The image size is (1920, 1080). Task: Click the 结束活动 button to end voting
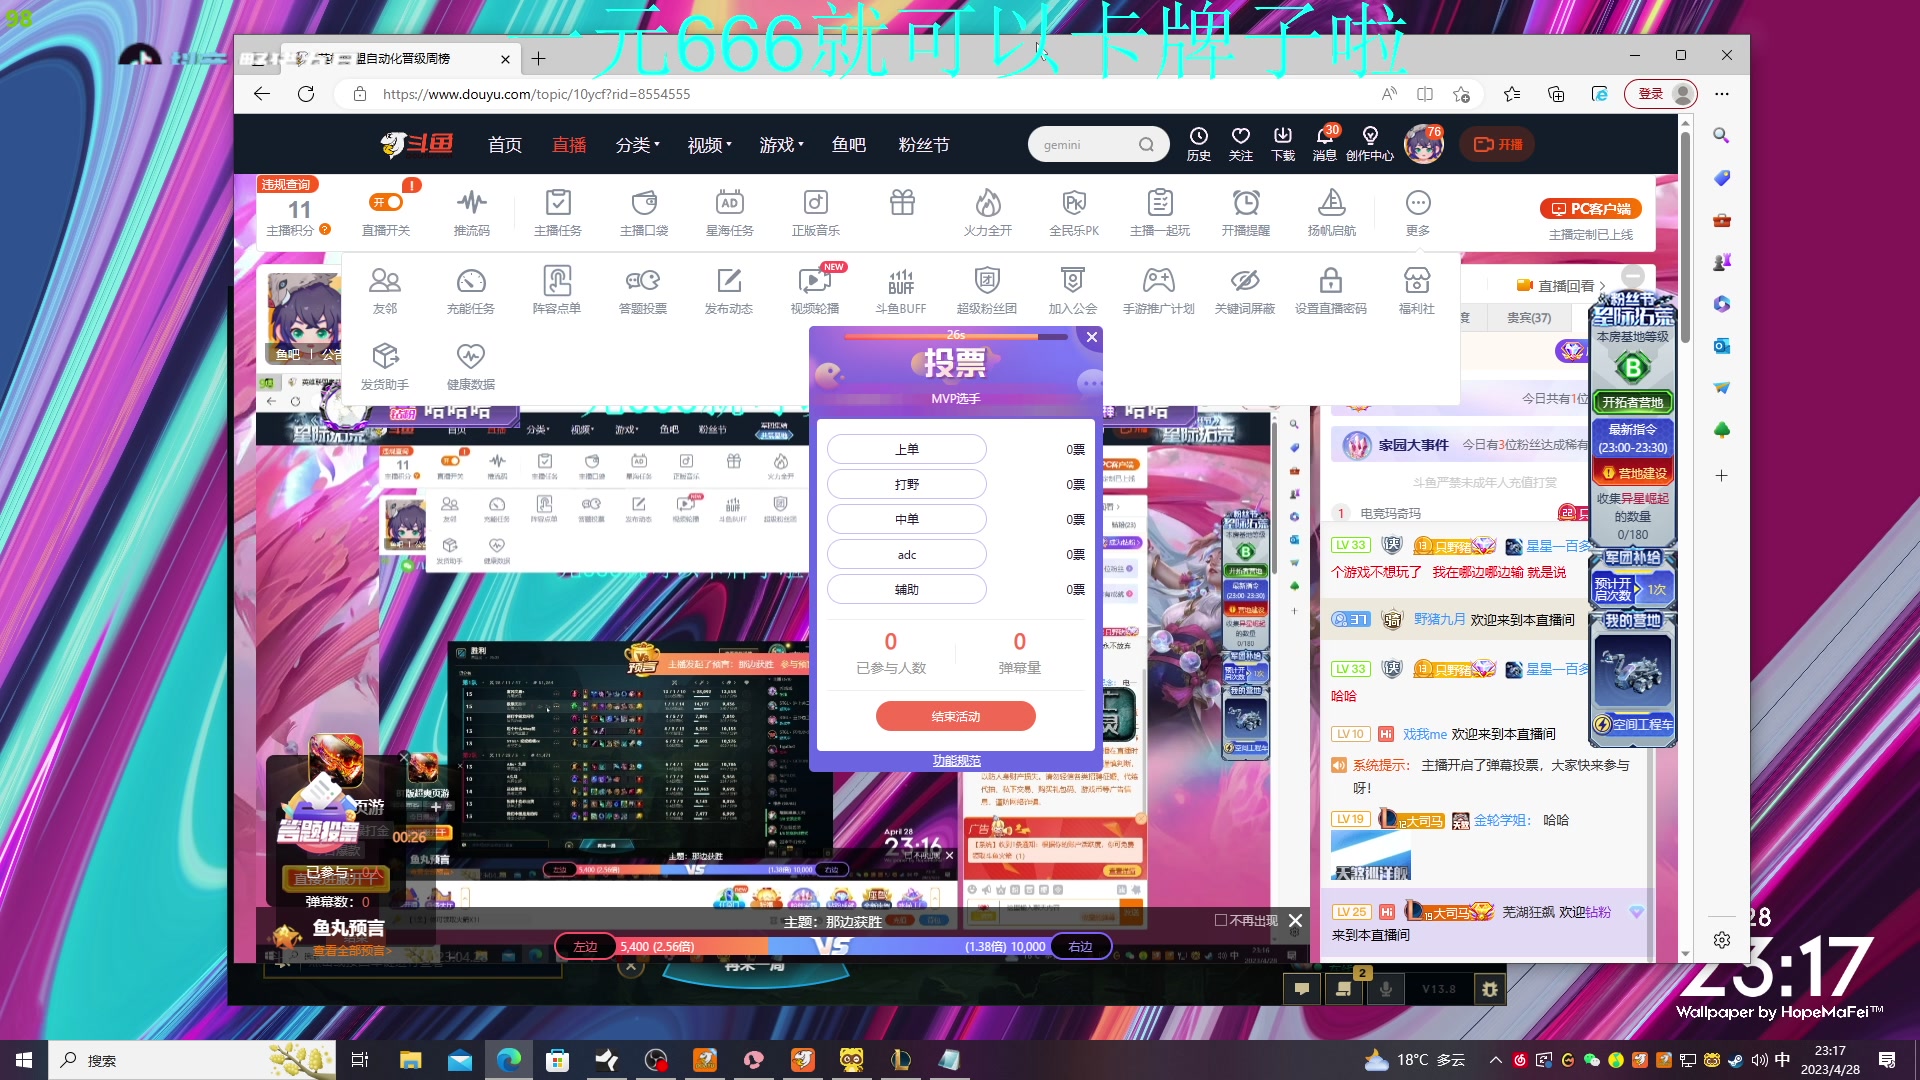pos(955,716)
